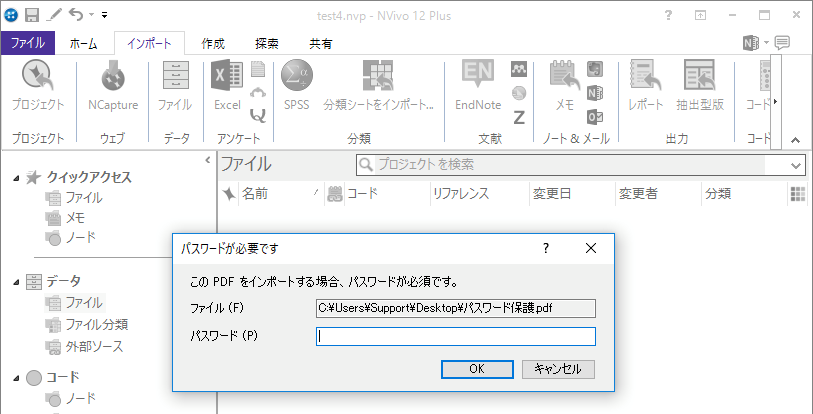Collapse the データ section in navigation
813x414 pixels.
tap(16, 282)
